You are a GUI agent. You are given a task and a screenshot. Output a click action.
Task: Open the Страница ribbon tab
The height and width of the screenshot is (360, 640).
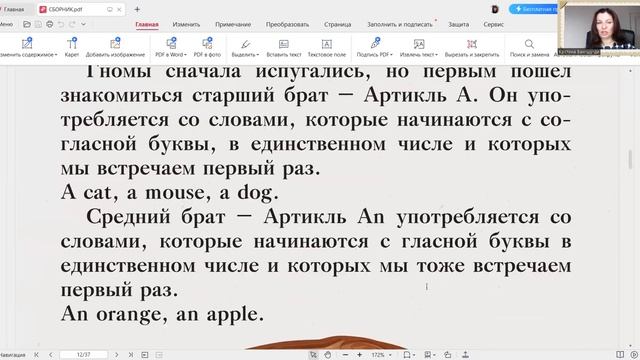pyautogui.click(x=338, y=24)
